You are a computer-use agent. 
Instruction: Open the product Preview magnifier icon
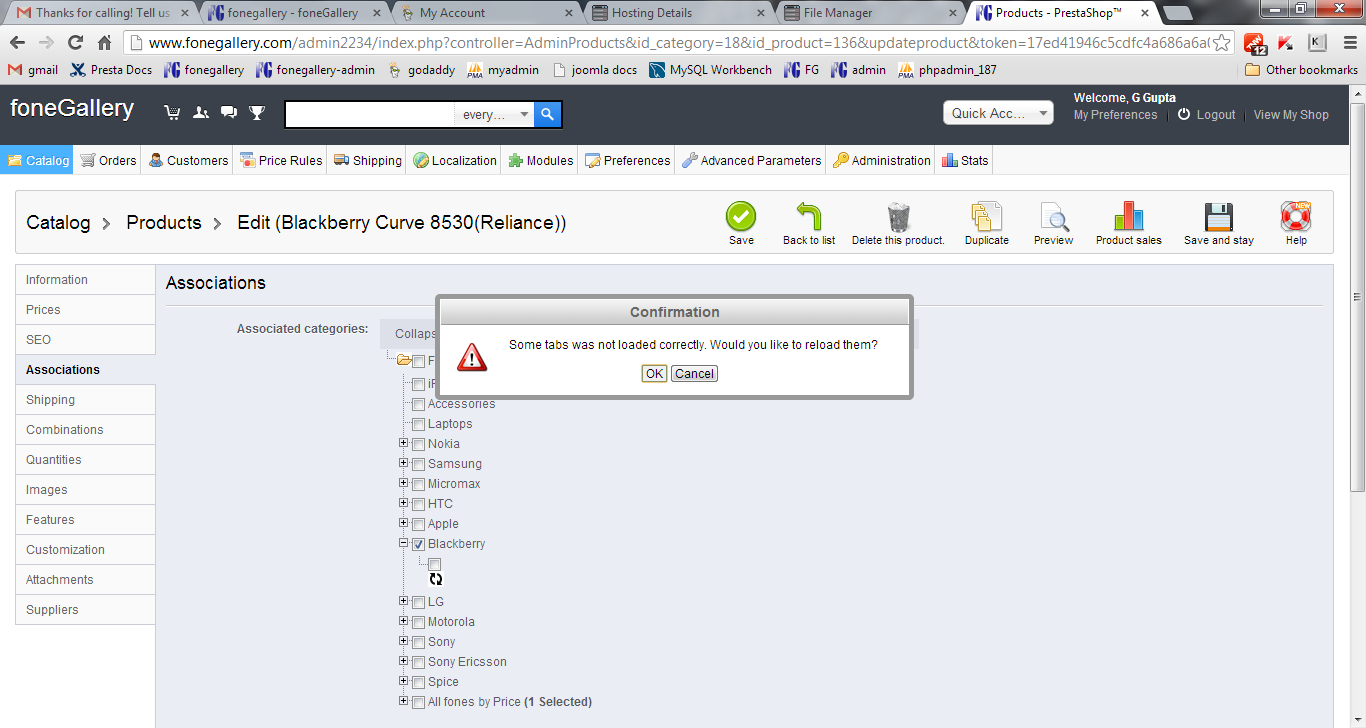click(1054, 217)
